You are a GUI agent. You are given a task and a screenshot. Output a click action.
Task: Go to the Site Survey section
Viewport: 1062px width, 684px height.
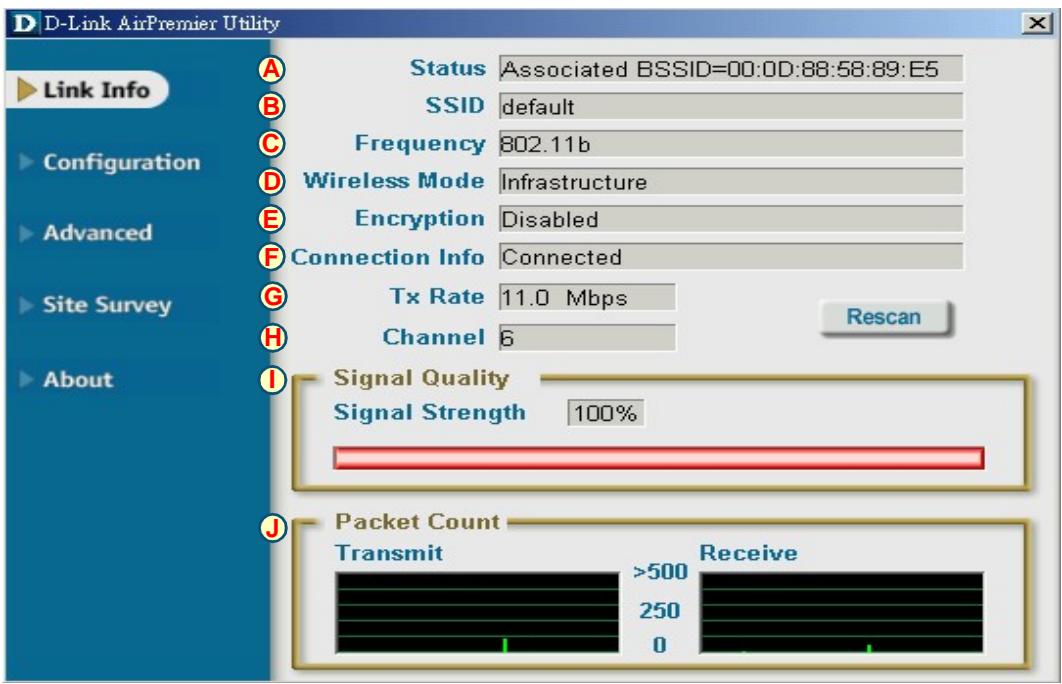(x=107, y=305)
